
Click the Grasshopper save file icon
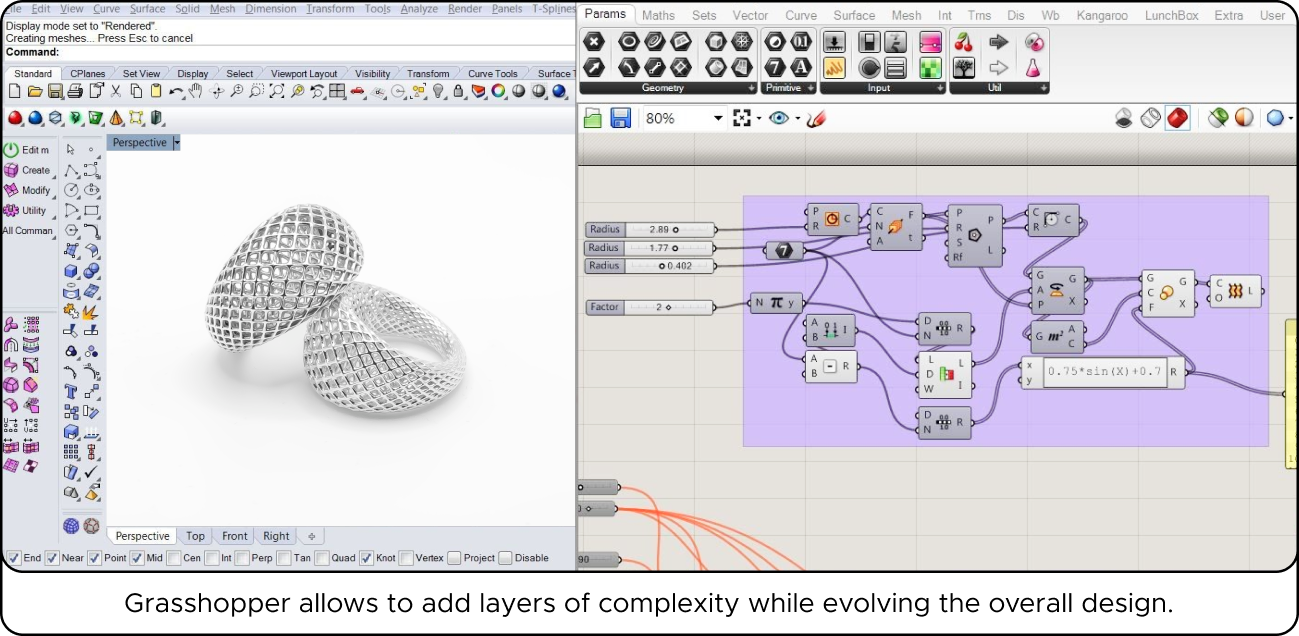pyautogui.click(x=620, y=119)
